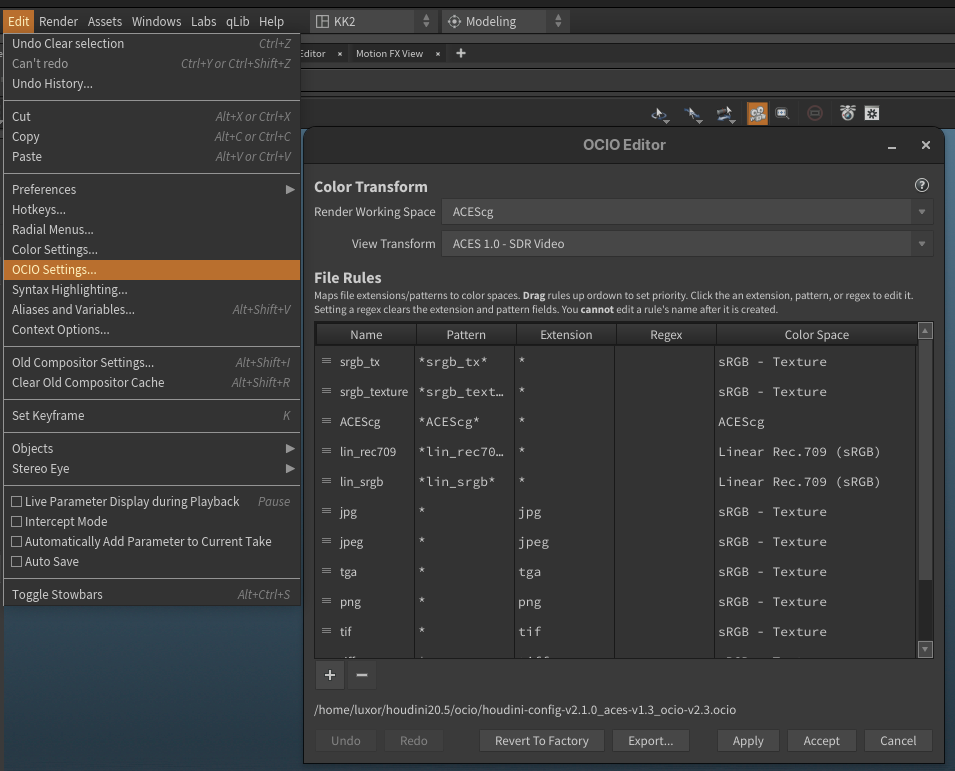Viewport: 955px width, 771px height.
Task: Click the Color Space column header
Action: pos(817,335)
